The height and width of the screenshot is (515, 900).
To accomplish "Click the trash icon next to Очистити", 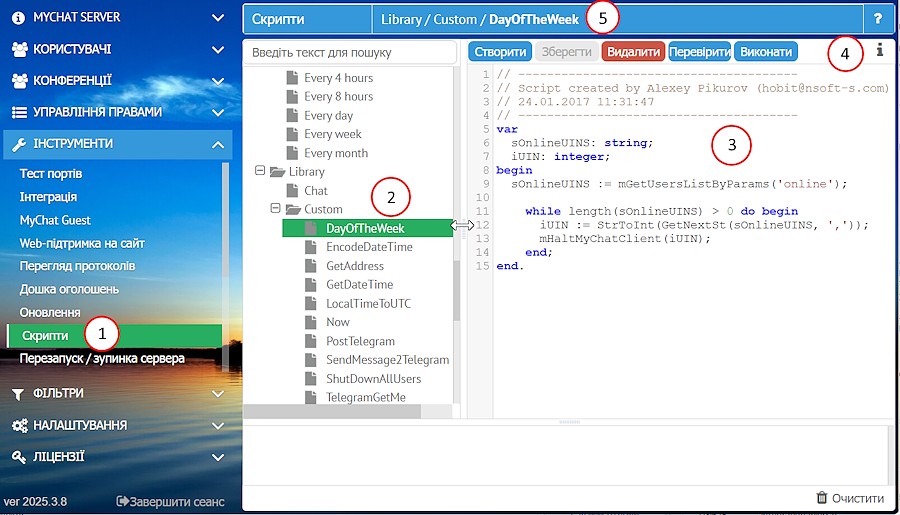I will (x=821, y=498).
